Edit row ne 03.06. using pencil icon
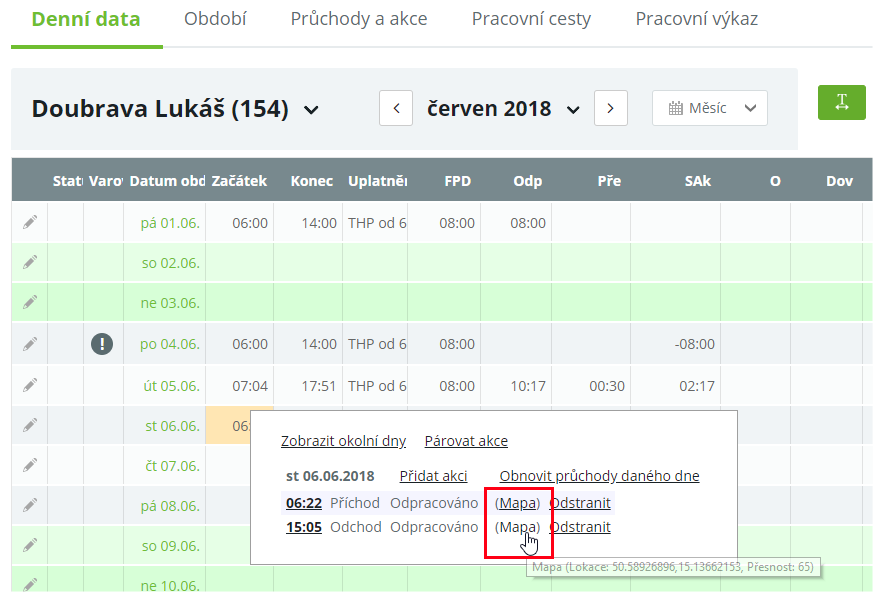Screen dimensions: 873x592 point(29,303)
